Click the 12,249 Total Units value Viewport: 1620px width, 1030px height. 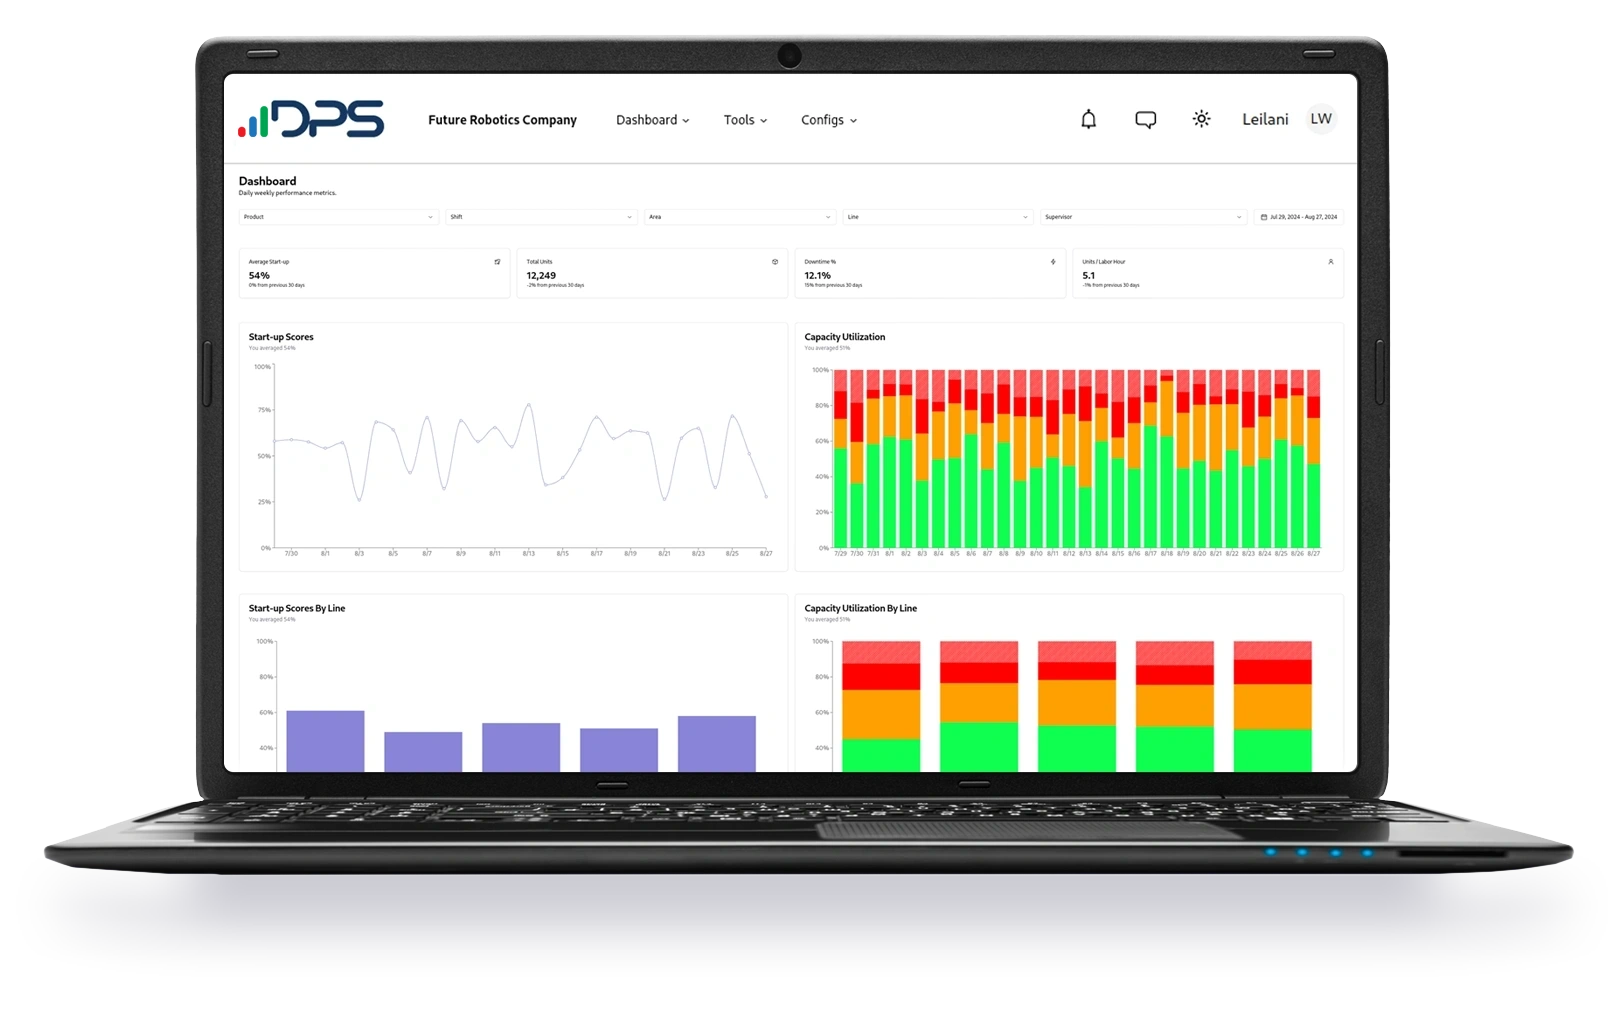[541, 275]
